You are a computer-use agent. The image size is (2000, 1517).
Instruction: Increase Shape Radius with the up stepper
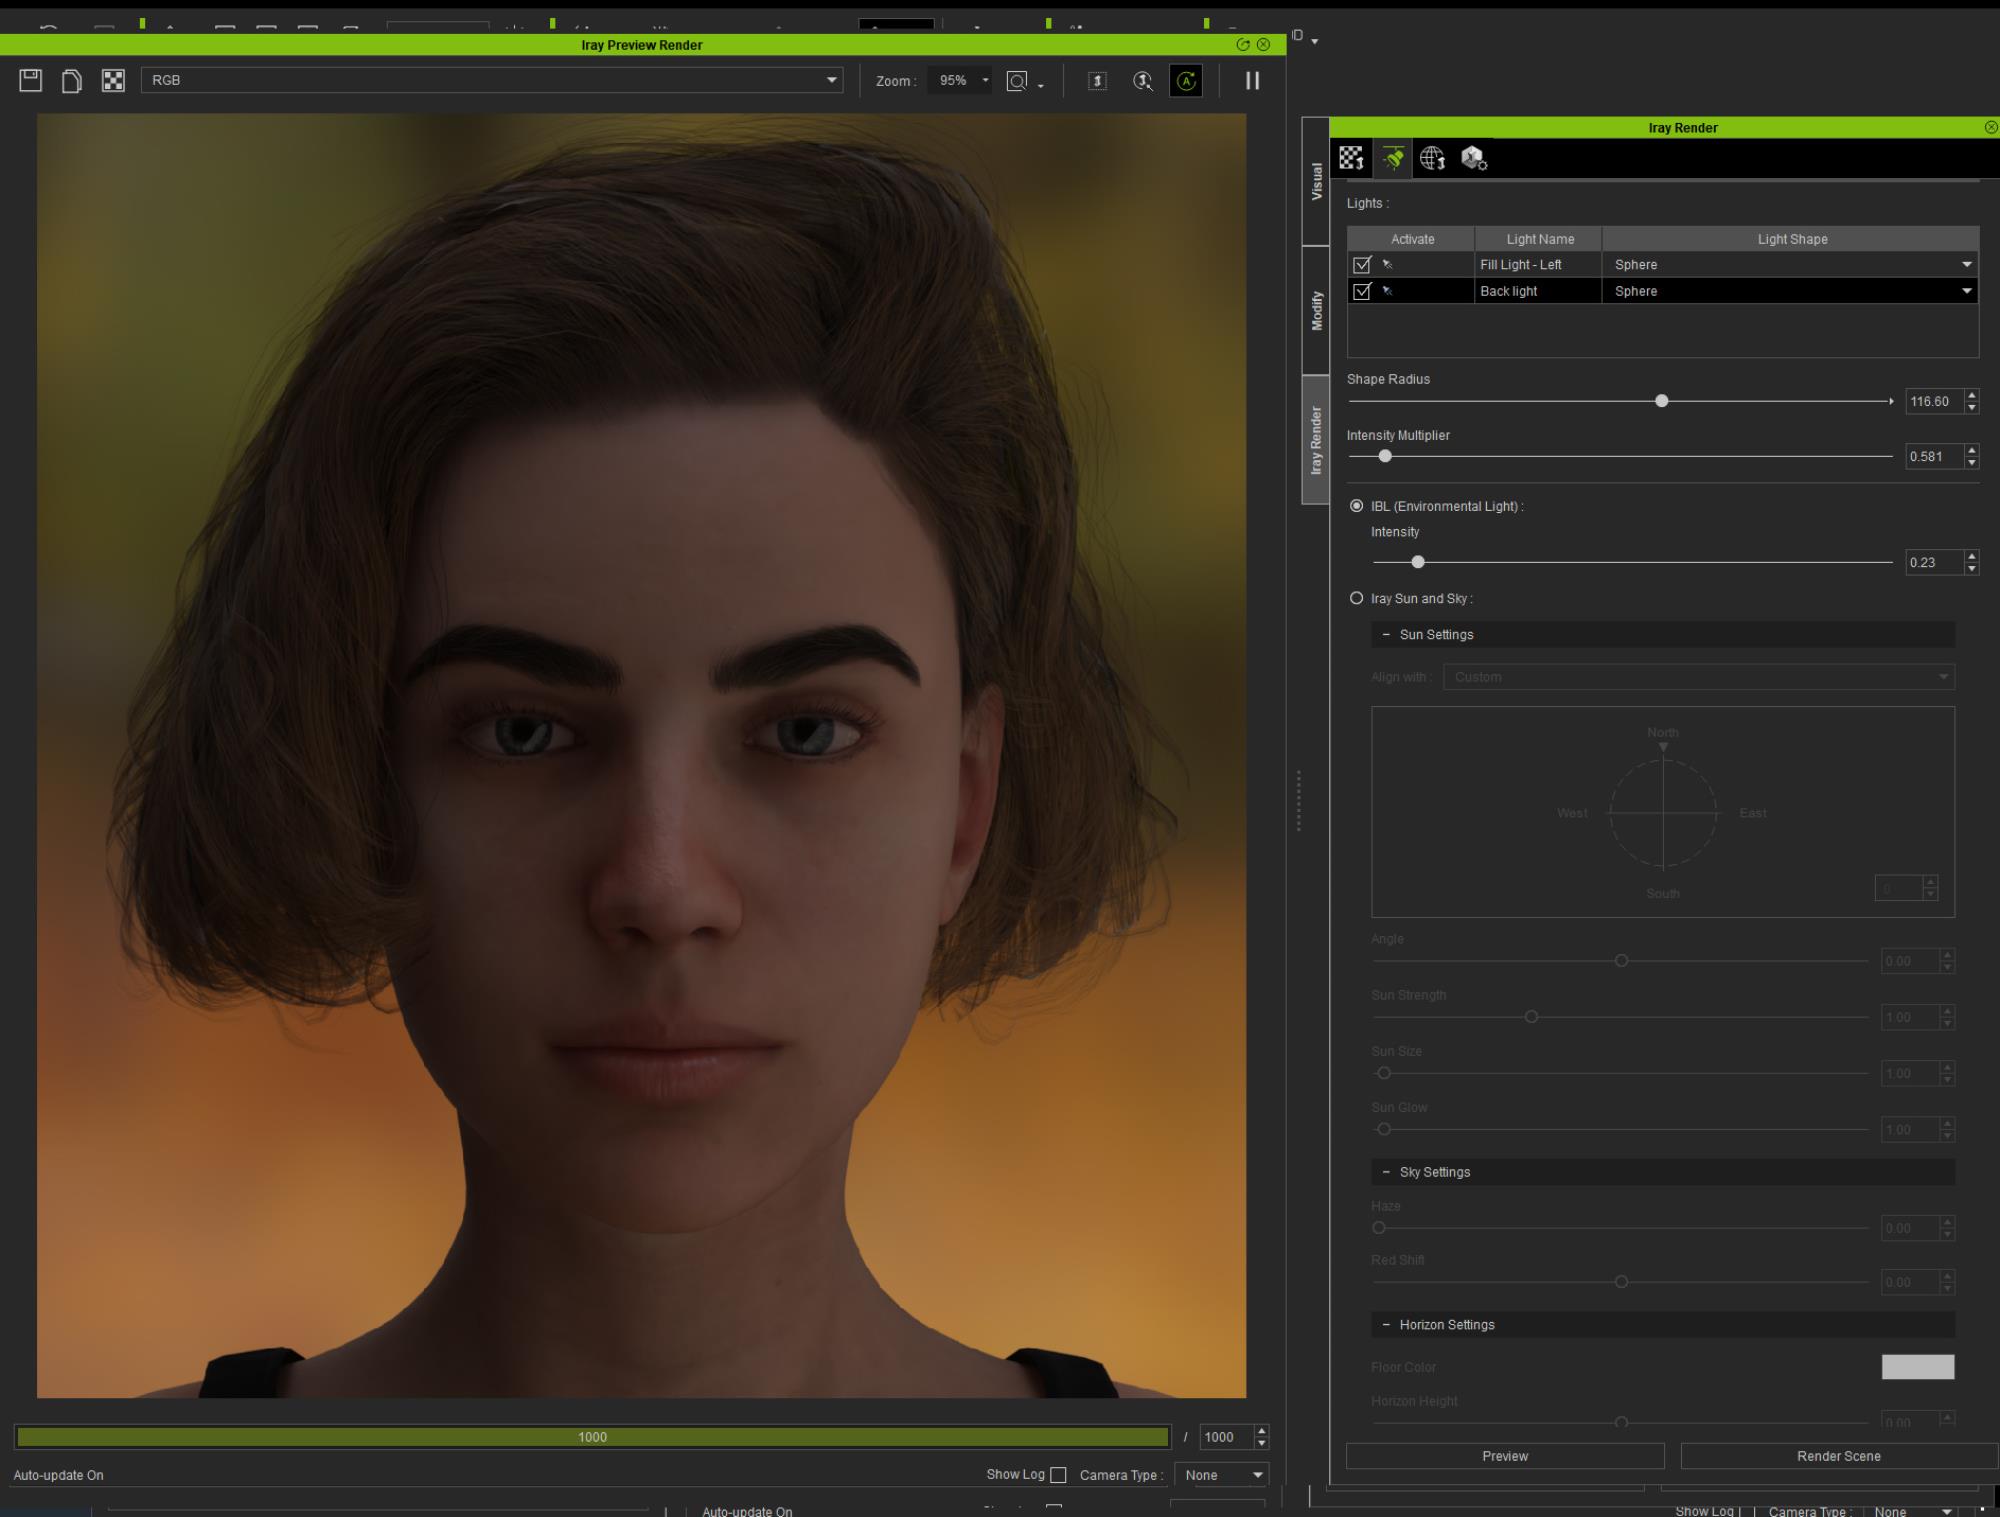[x=1971, y=395]
